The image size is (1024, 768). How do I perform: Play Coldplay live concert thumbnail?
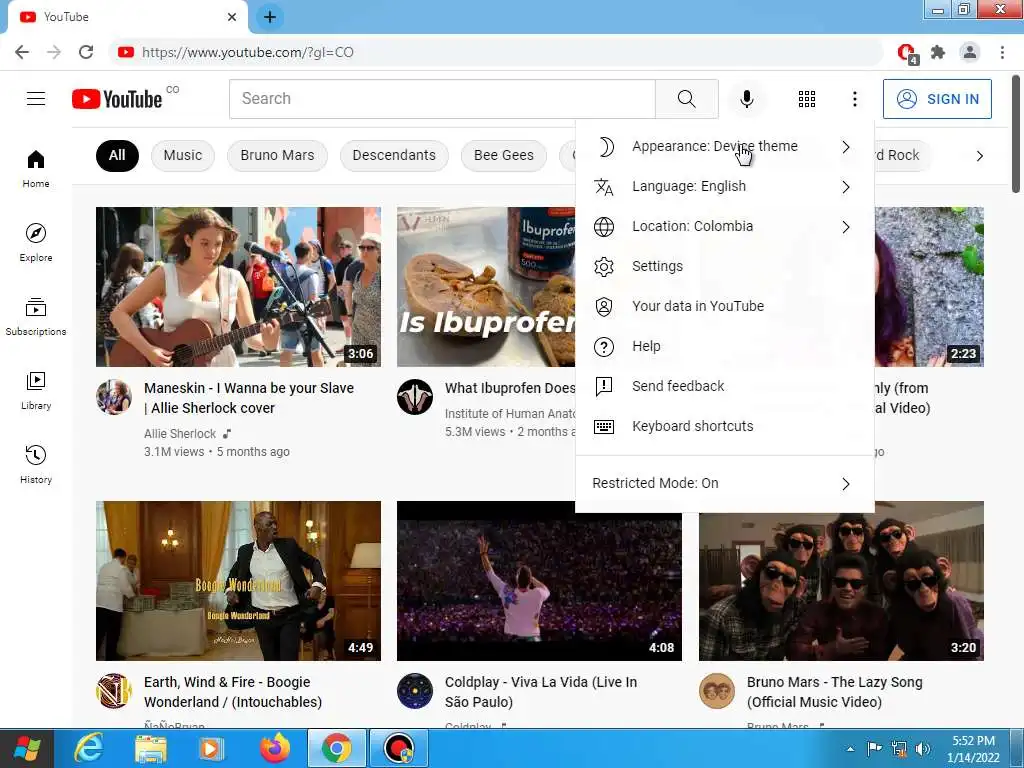click(539, 581)
